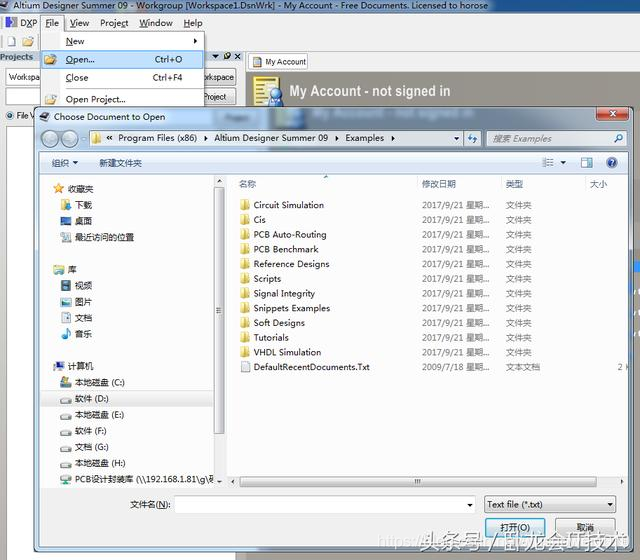
Task: Expand the New submenu
Action: 122,41
